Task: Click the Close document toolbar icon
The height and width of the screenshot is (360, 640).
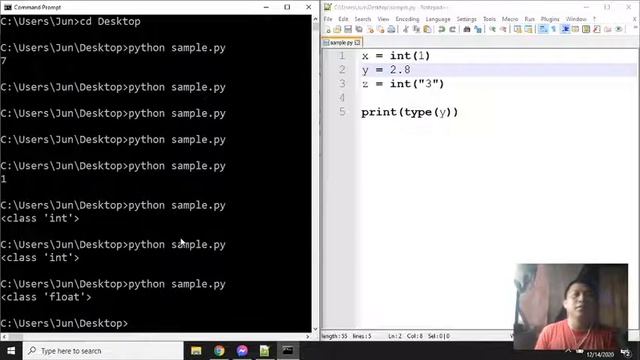Action: pyautogui.click(x=370, y=29)
